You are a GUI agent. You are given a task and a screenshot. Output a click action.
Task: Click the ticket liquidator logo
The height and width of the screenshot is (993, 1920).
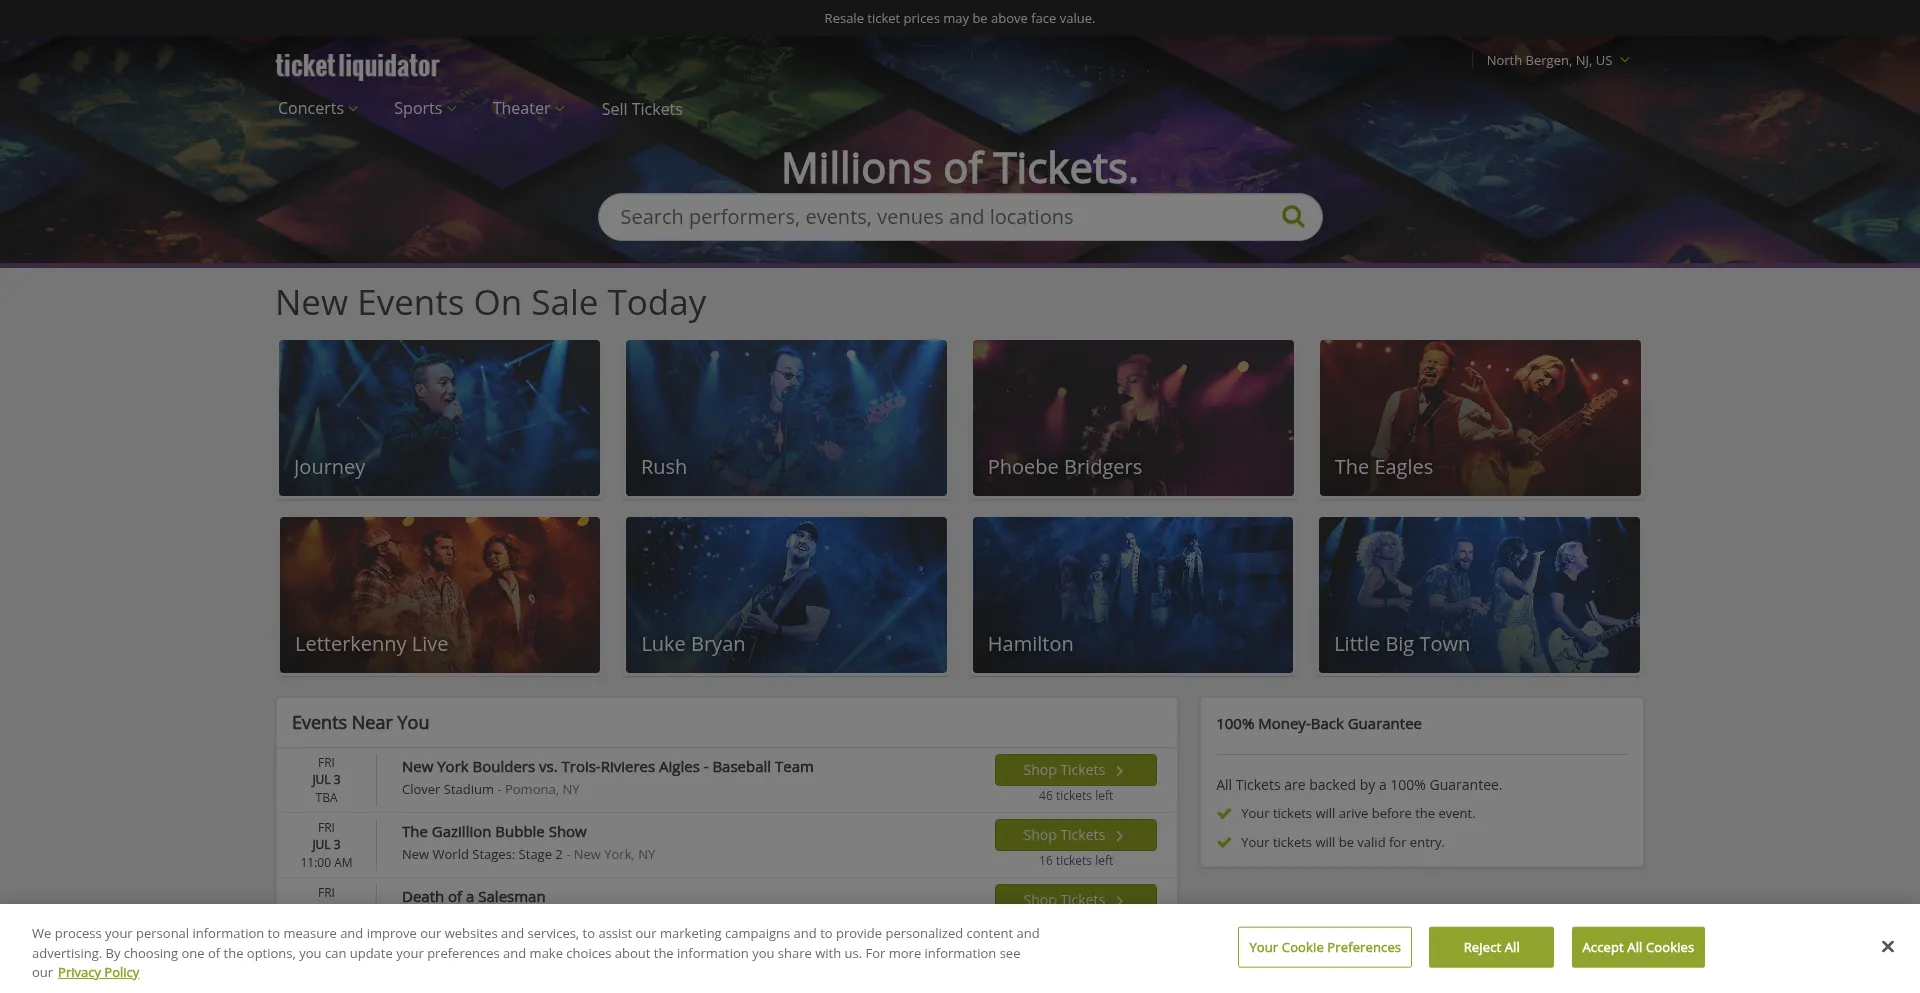(x=357, y=66)
